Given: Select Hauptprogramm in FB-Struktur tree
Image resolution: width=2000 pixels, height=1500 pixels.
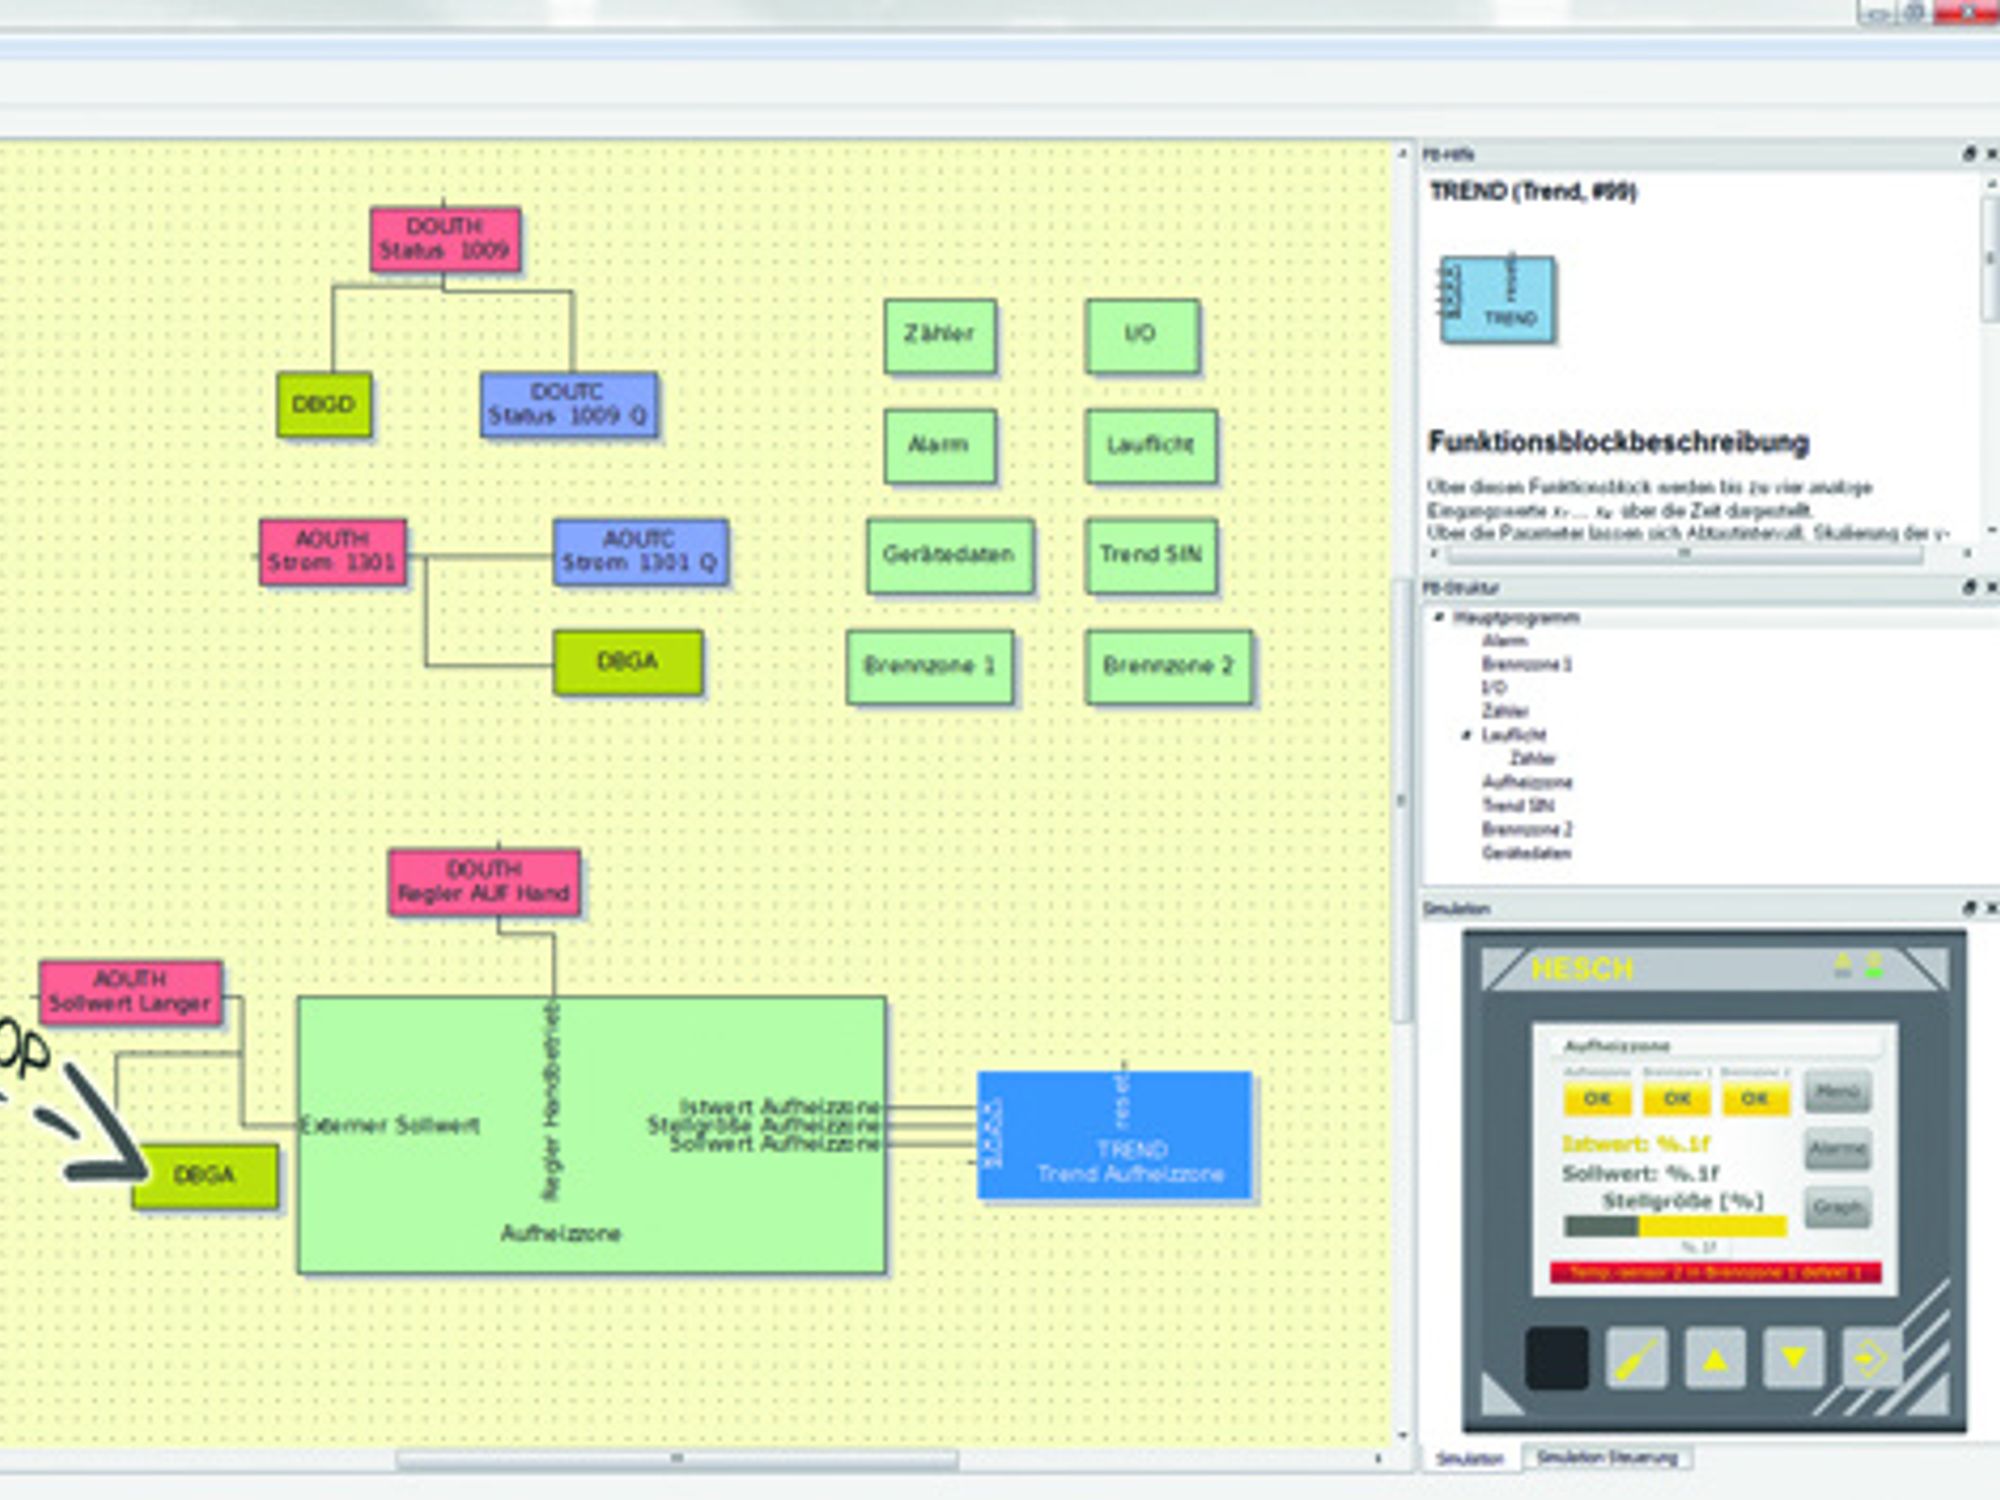Looking at the screenshot, I should pos(1516,618).
